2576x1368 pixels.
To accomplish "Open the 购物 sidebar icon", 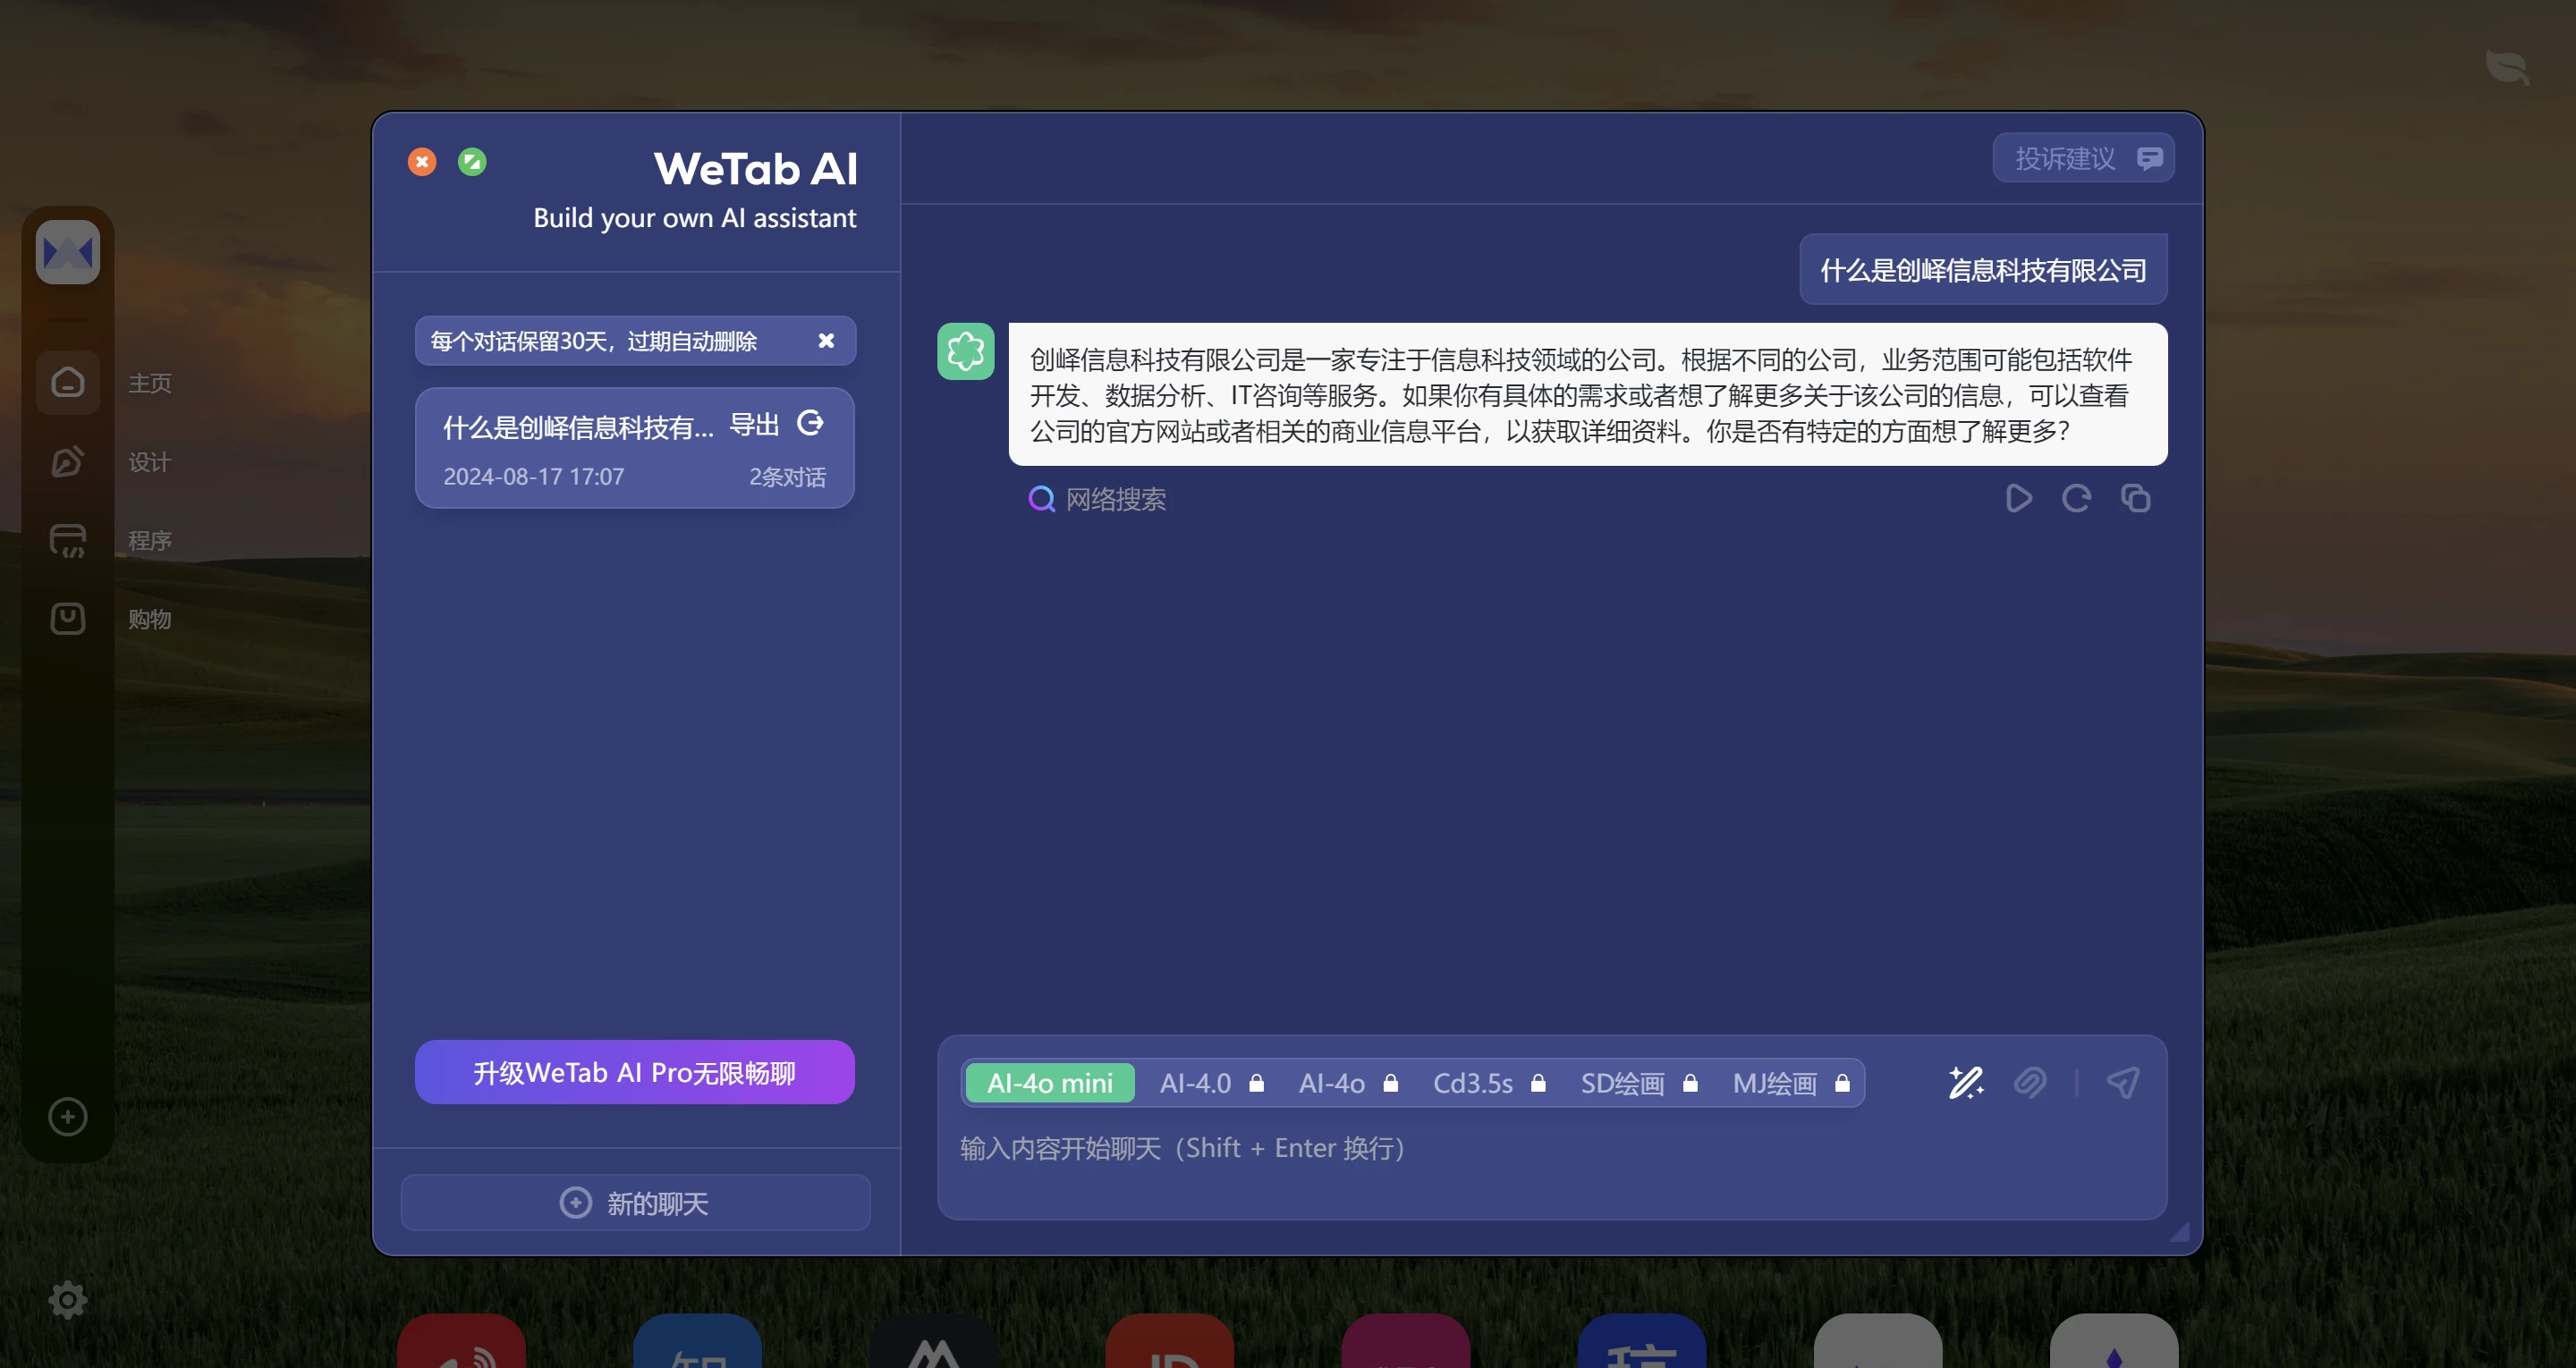I will (68, 618).
